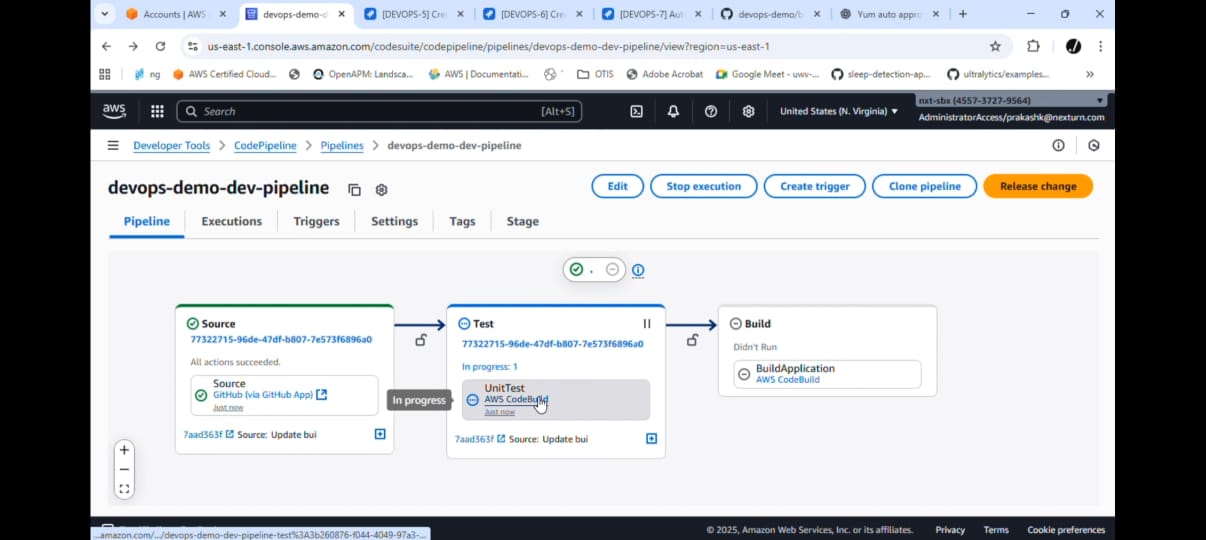Open console settings gear in AWS header

(748, 111)
